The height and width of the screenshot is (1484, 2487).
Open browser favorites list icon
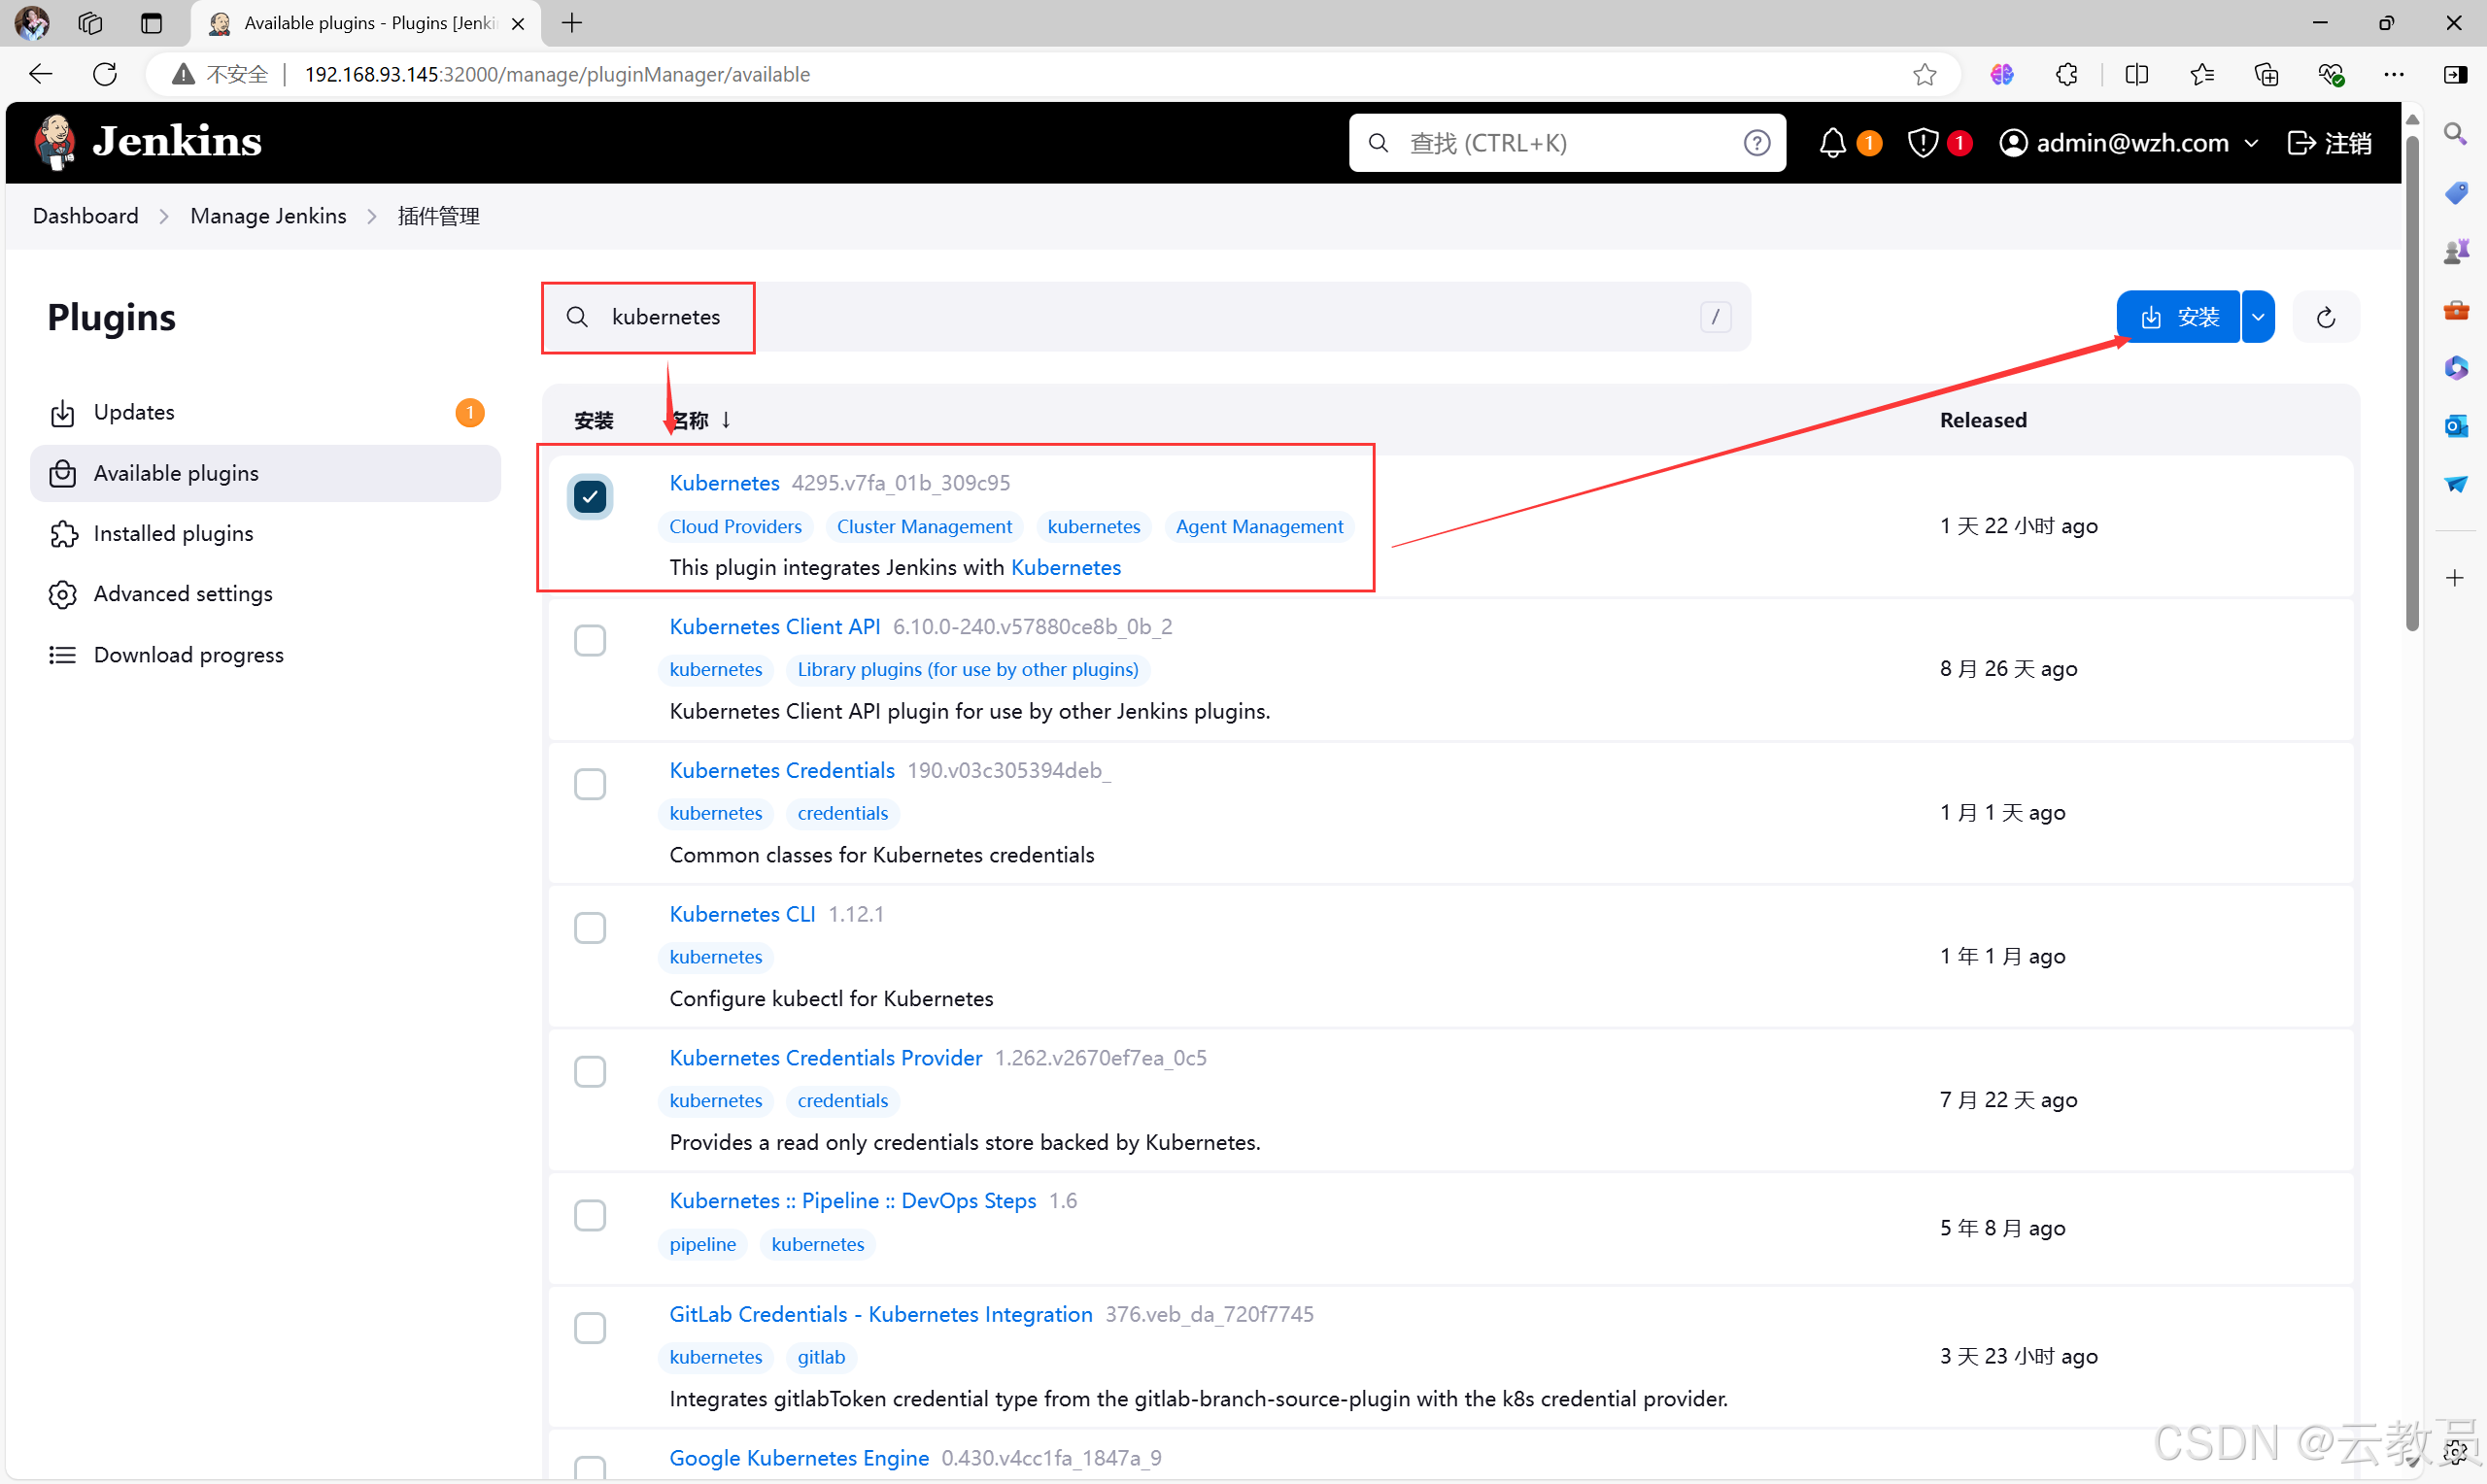click(x=2202, y=74)
